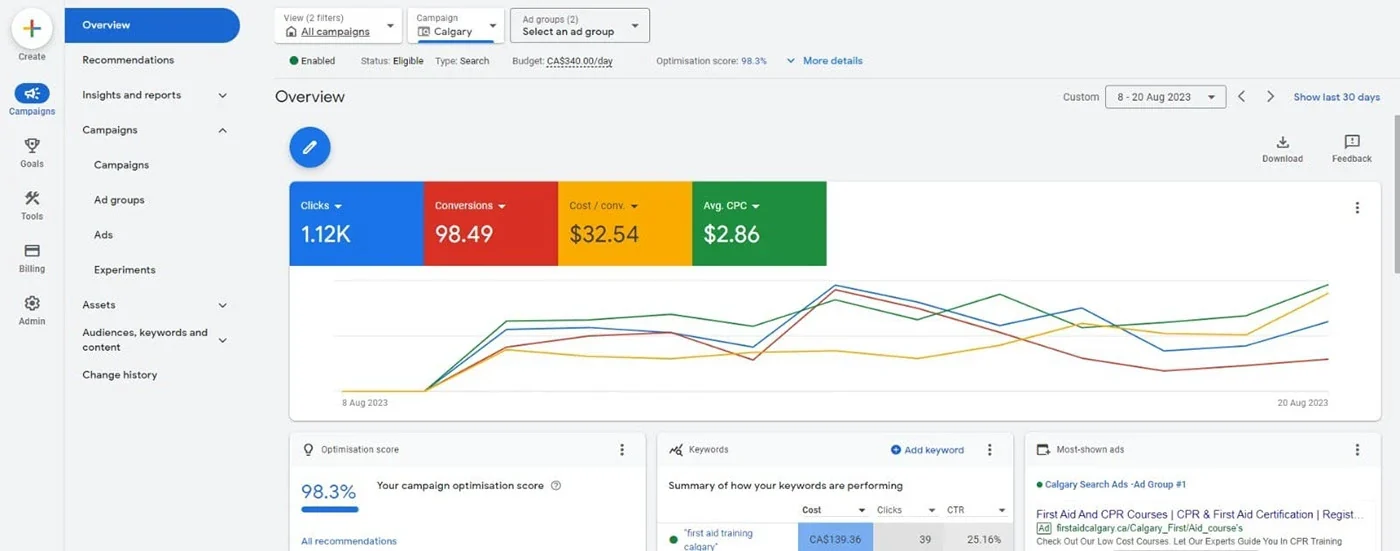
Task: Click the Create plus button
Action: [x=32, y=28]
